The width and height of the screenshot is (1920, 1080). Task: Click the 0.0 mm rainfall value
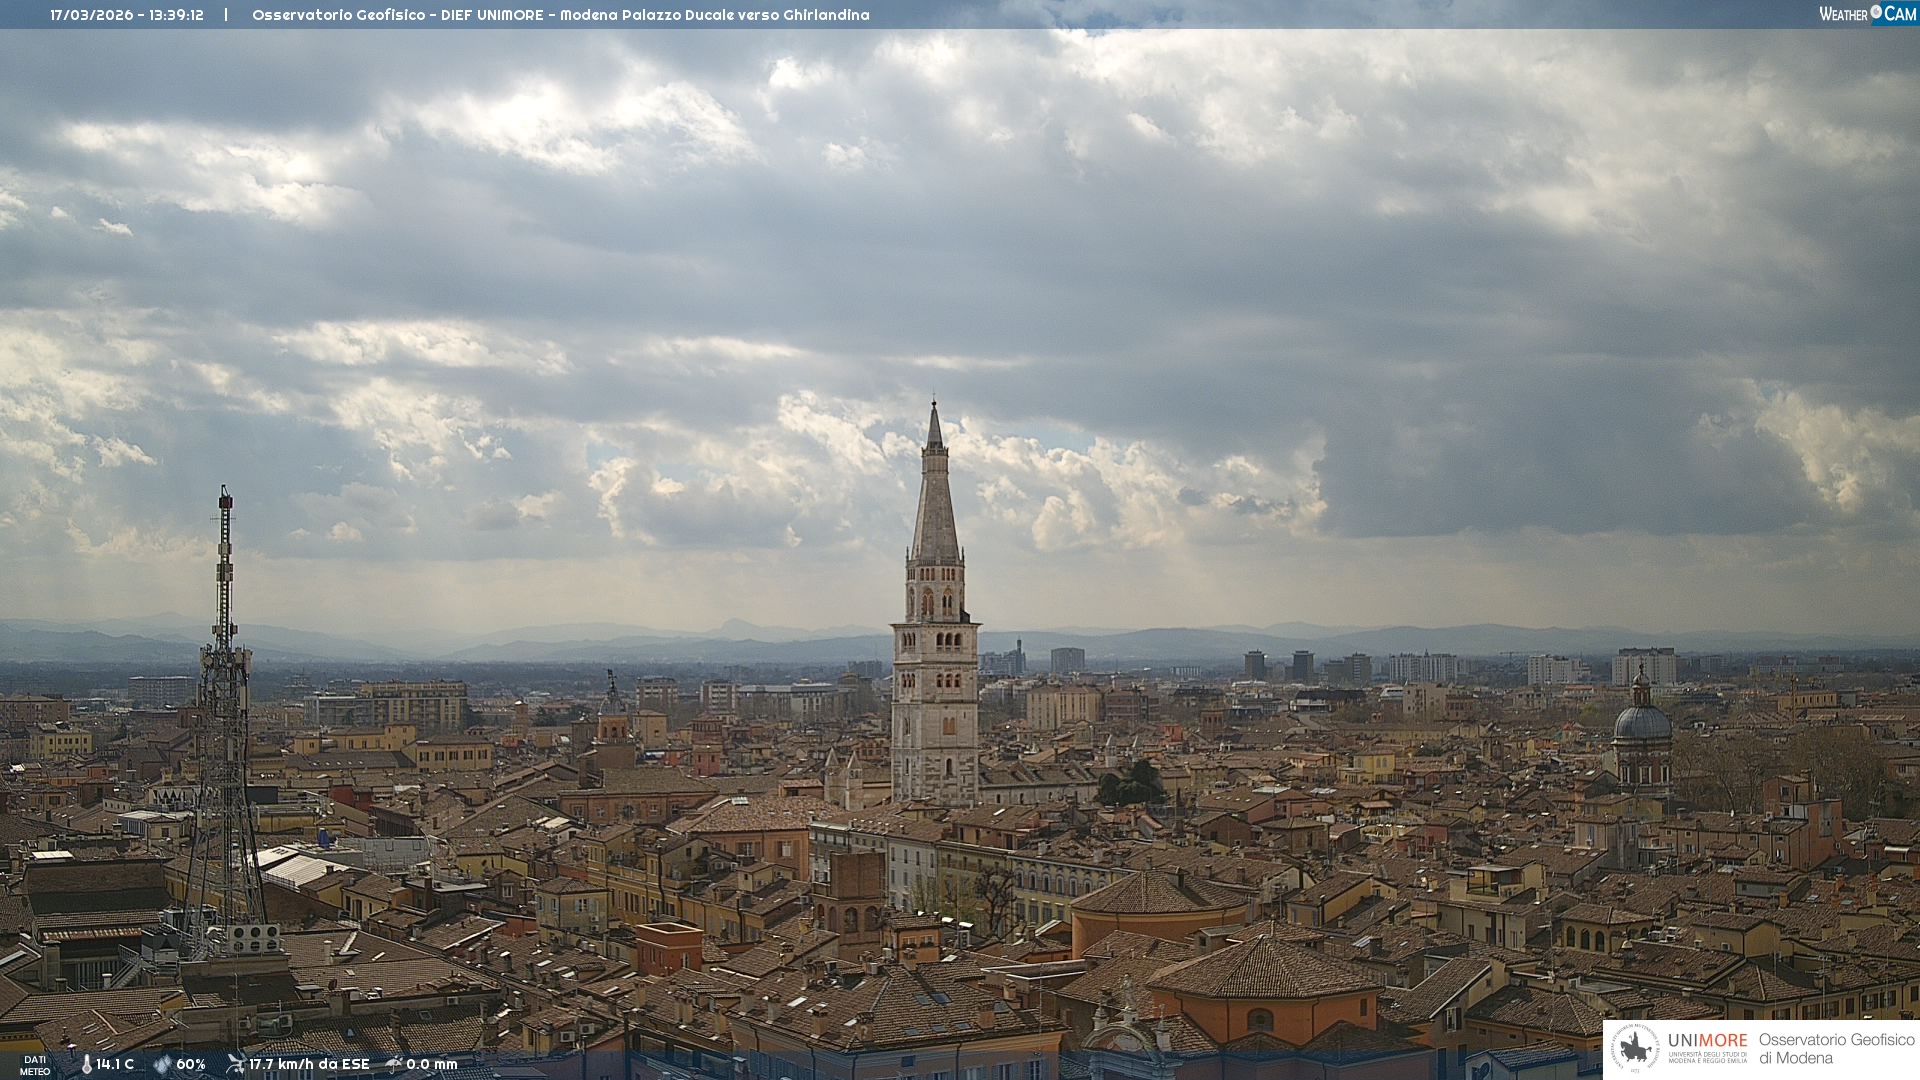(431, 1064)
